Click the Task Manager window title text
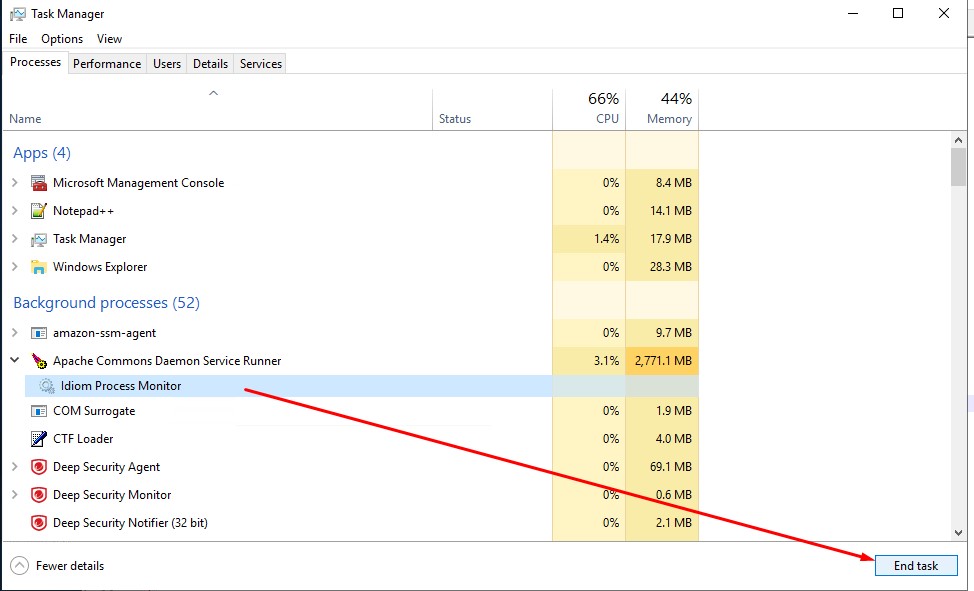Image resolution: width=974 pixels, height=591 pixels. pos(68,14)
